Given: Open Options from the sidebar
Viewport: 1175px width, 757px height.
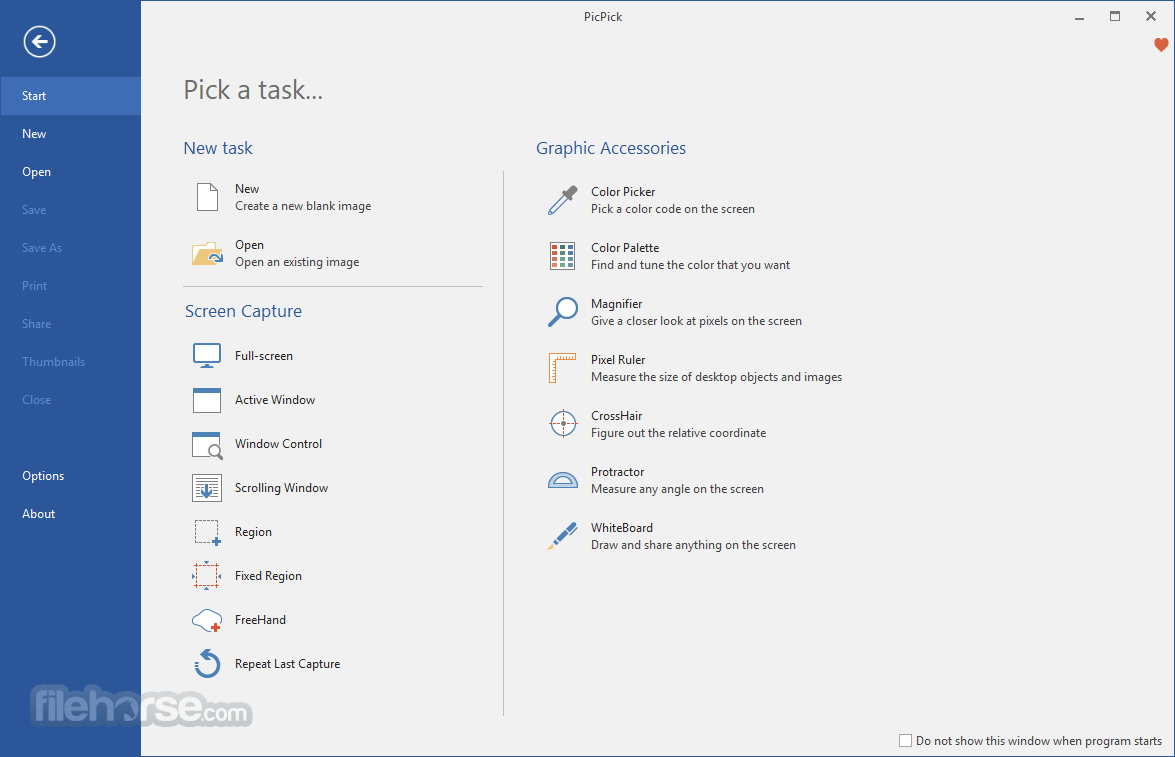Looking at the screenshot, I should point(70,476).
